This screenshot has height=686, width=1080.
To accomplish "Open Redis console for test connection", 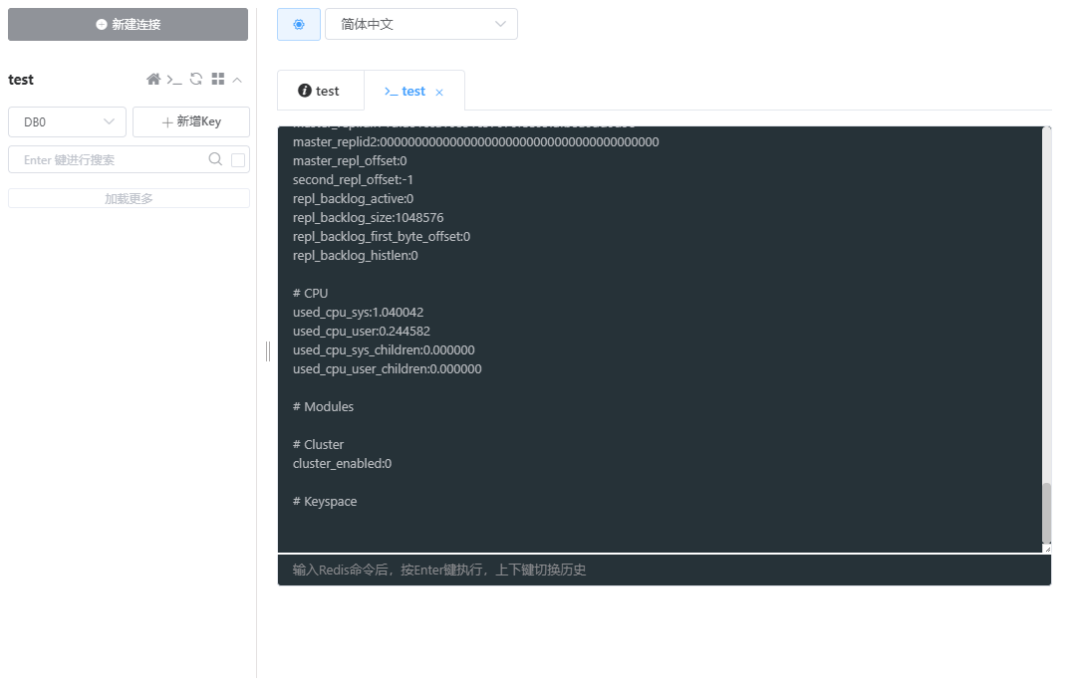I will click(174, 80).
